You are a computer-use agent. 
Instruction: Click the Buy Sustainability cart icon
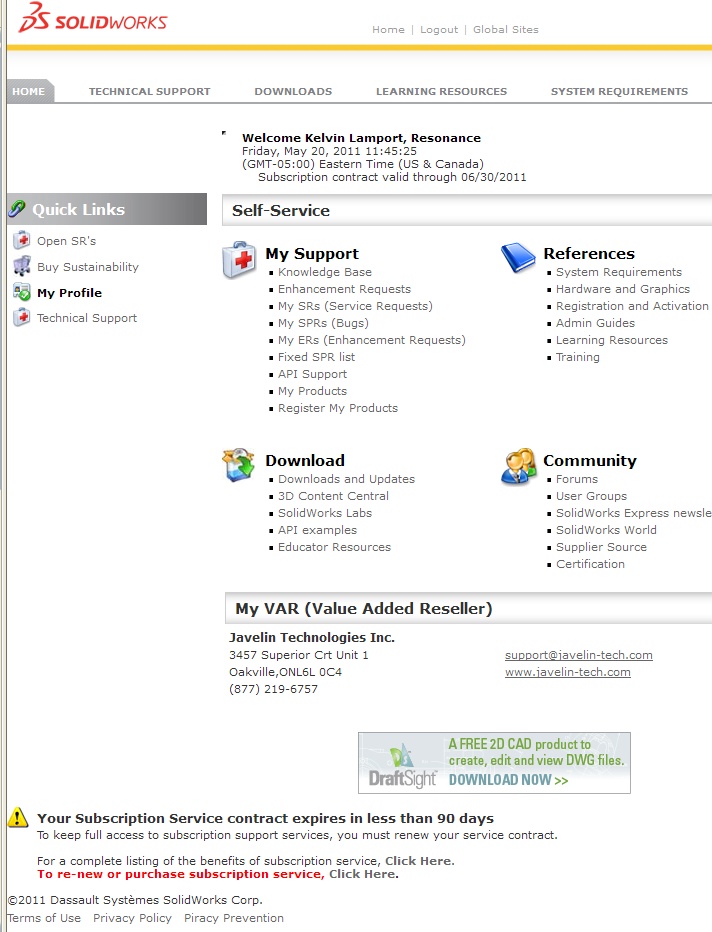(x=22, y=266)
